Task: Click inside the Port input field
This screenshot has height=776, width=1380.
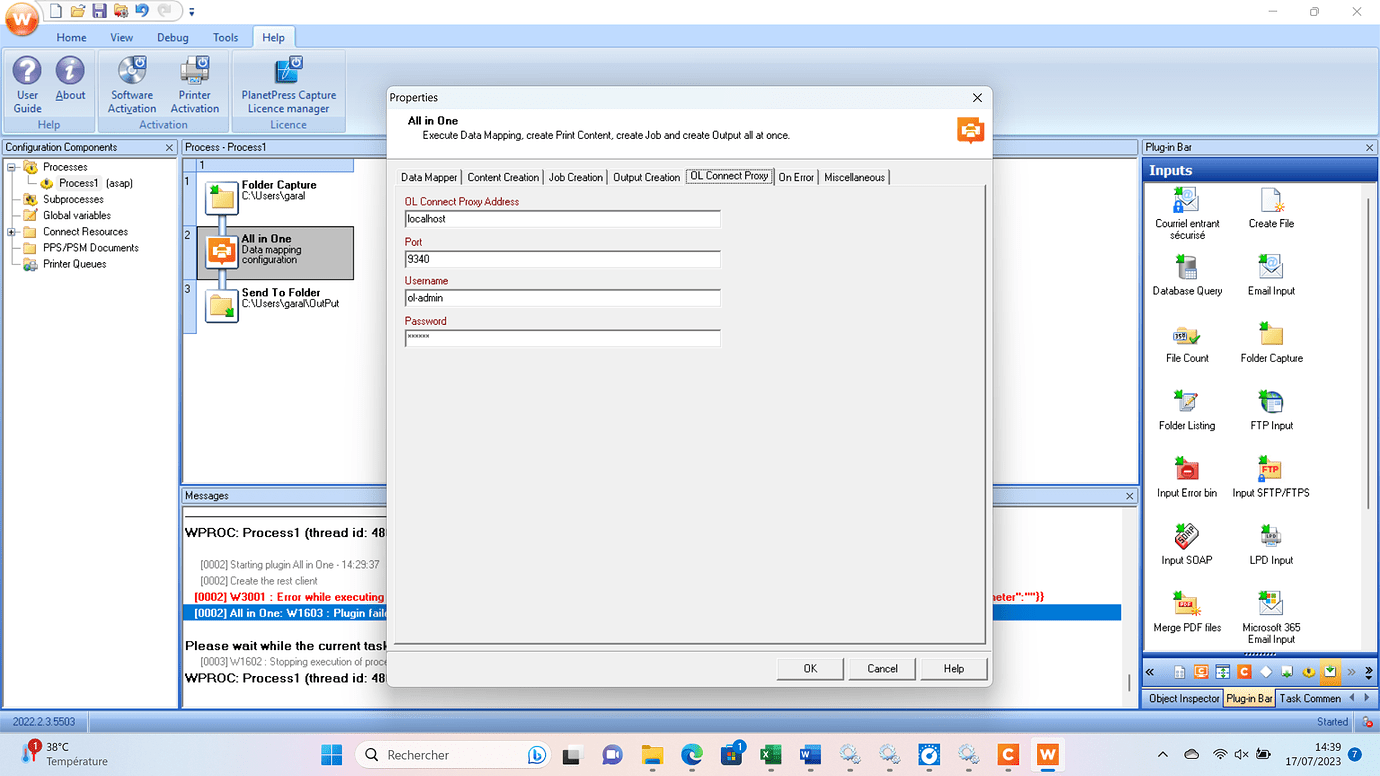Action: pos(560,258)
